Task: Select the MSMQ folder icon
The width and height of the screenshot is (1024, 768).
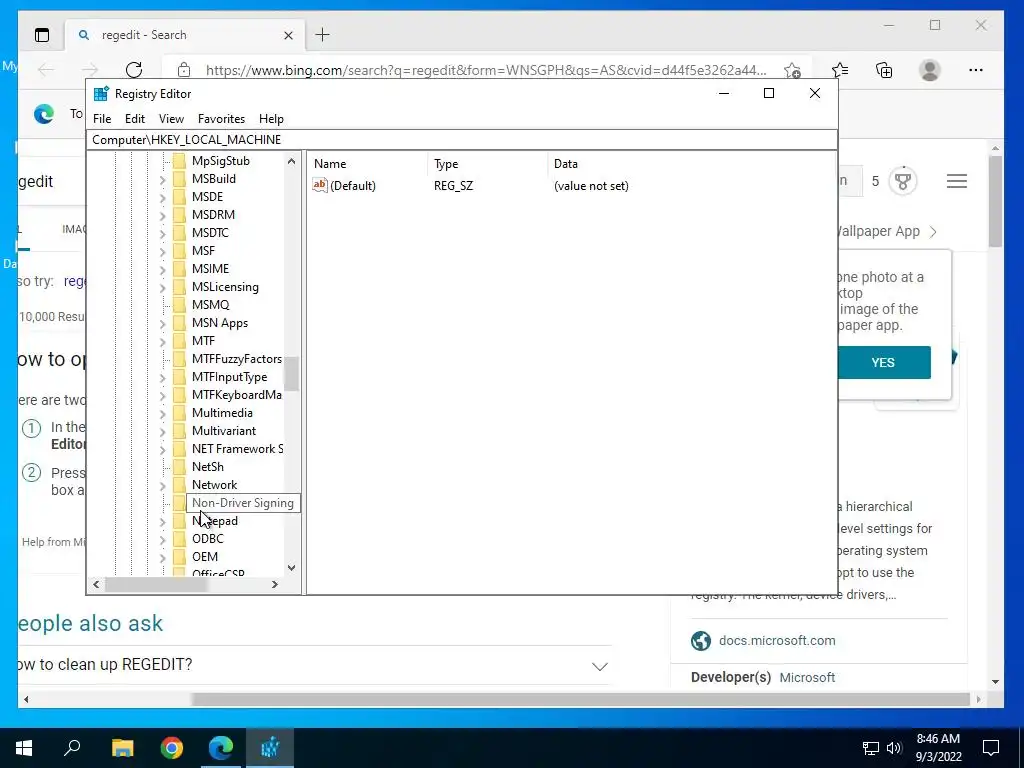Action: point(180,305)
